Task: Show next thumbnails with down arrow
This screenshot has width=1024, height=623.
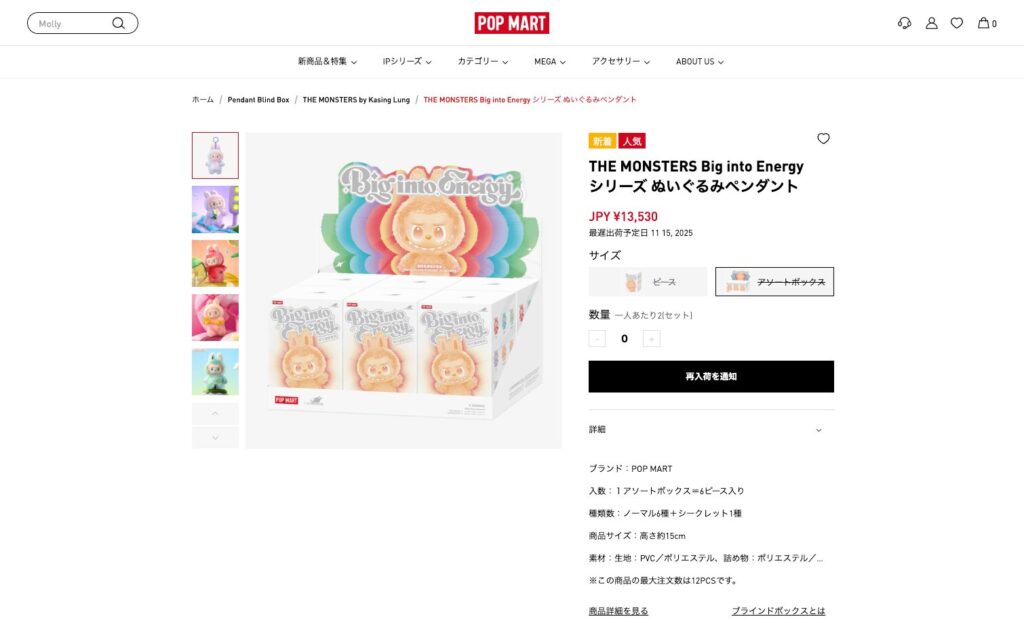Action: pos(216,438)
